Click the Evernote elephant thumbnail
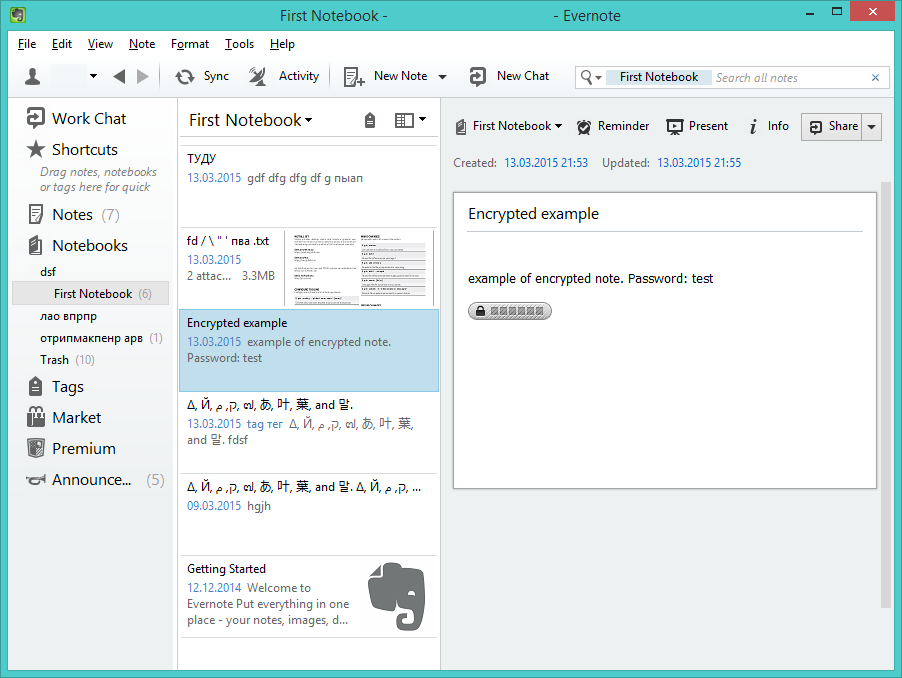The image size is (902, 678). [398, 596]
